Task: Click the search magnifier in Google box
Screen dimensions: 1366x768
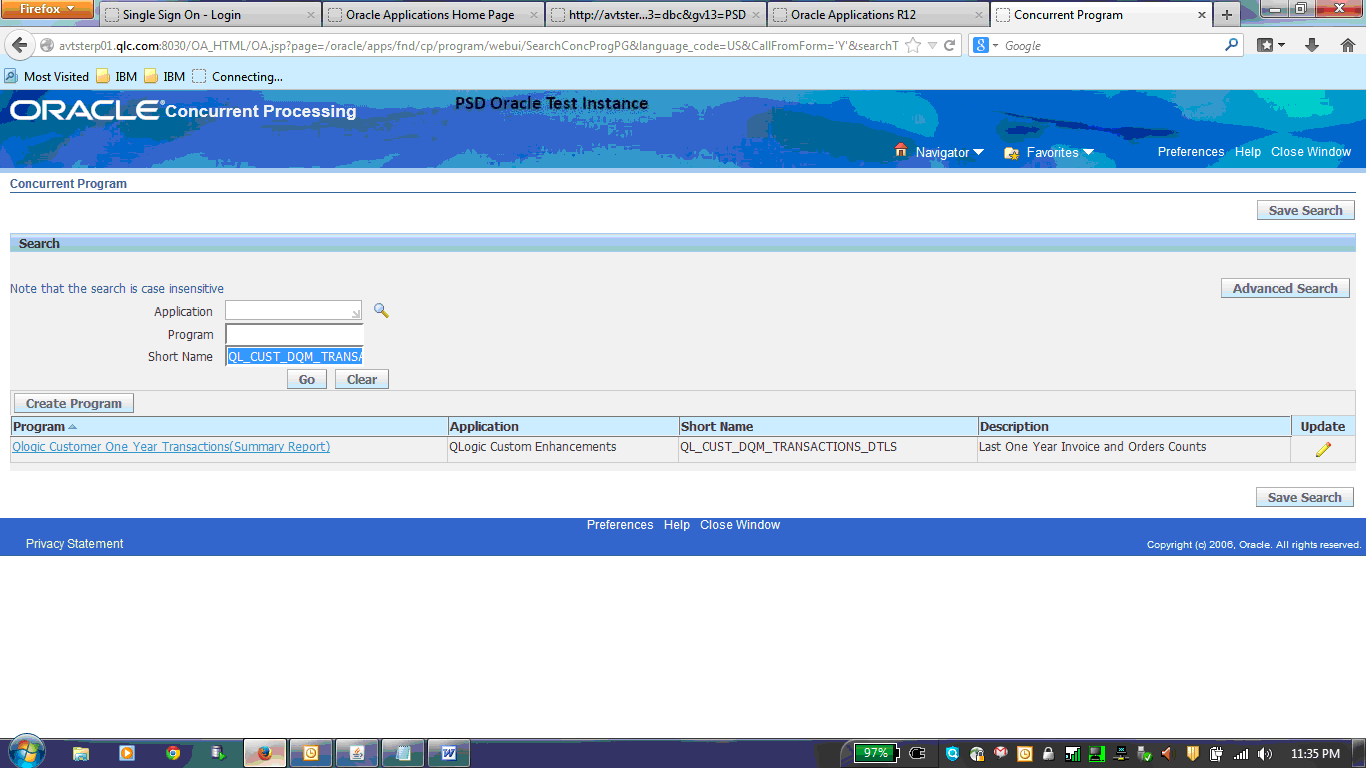Action: coord(1231,46)
